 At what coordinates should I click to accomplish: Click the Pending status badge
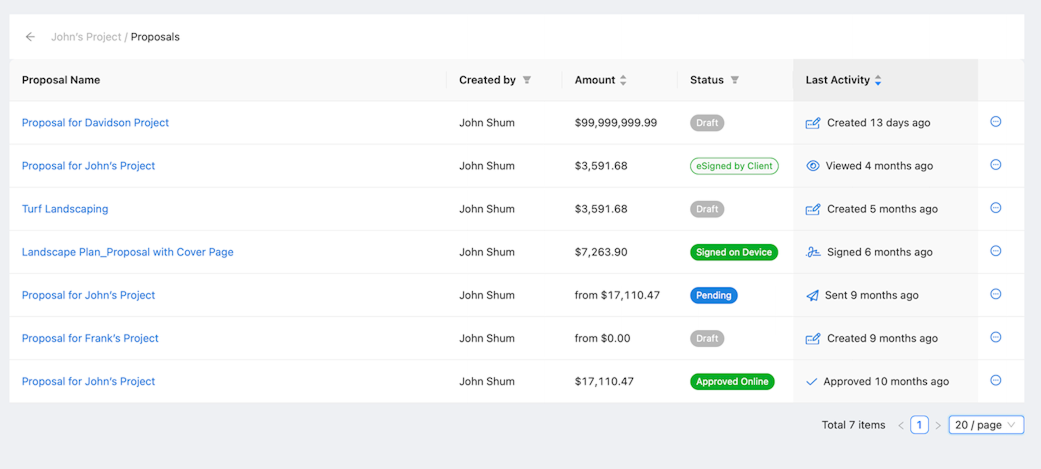714,296
